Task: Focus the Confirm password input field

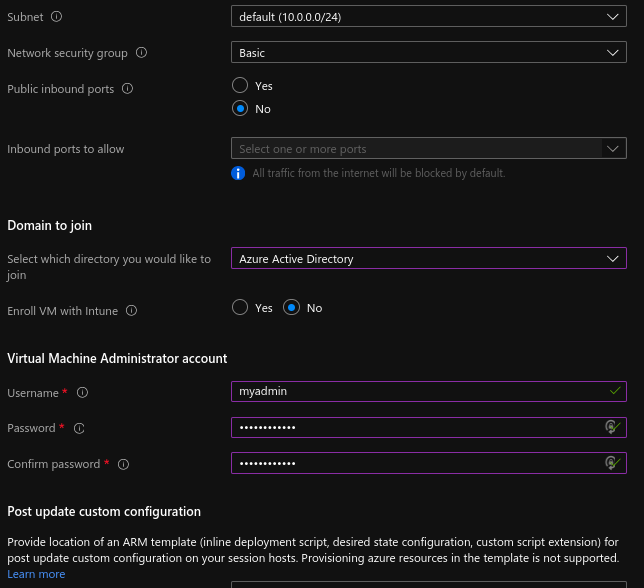Action: pos(429,463)
